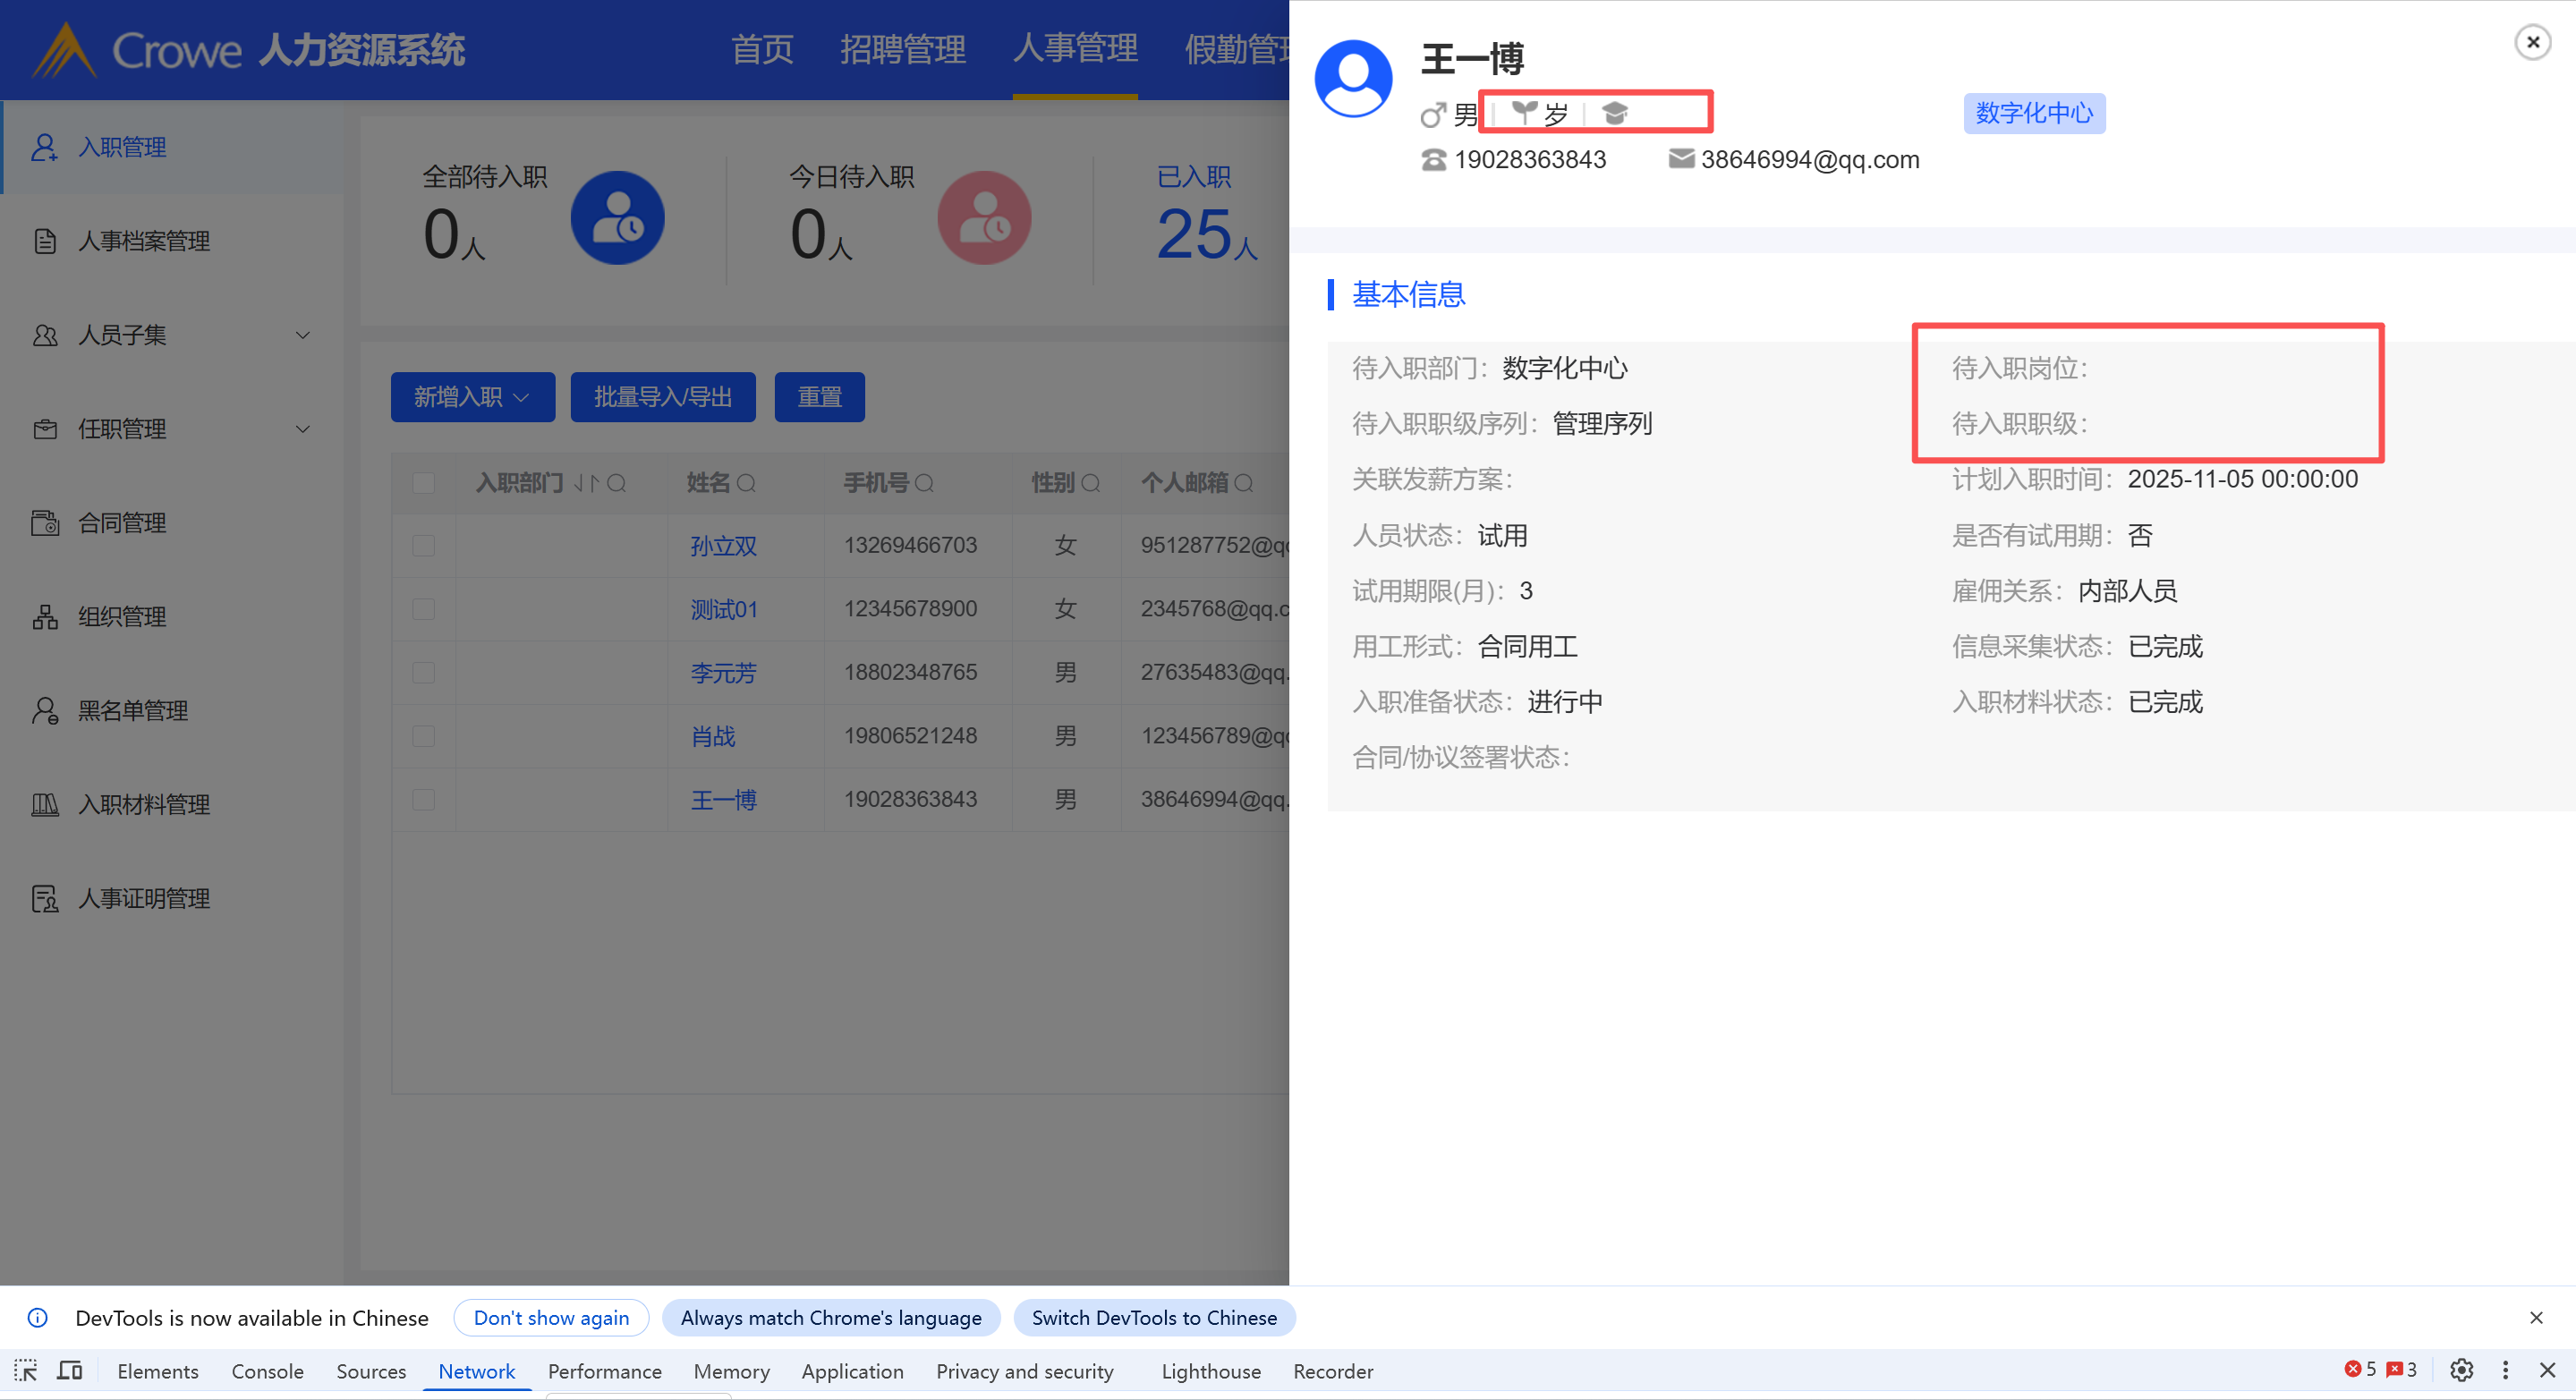
Task: Click DevTools inspect element icon
Action: 26,1371
